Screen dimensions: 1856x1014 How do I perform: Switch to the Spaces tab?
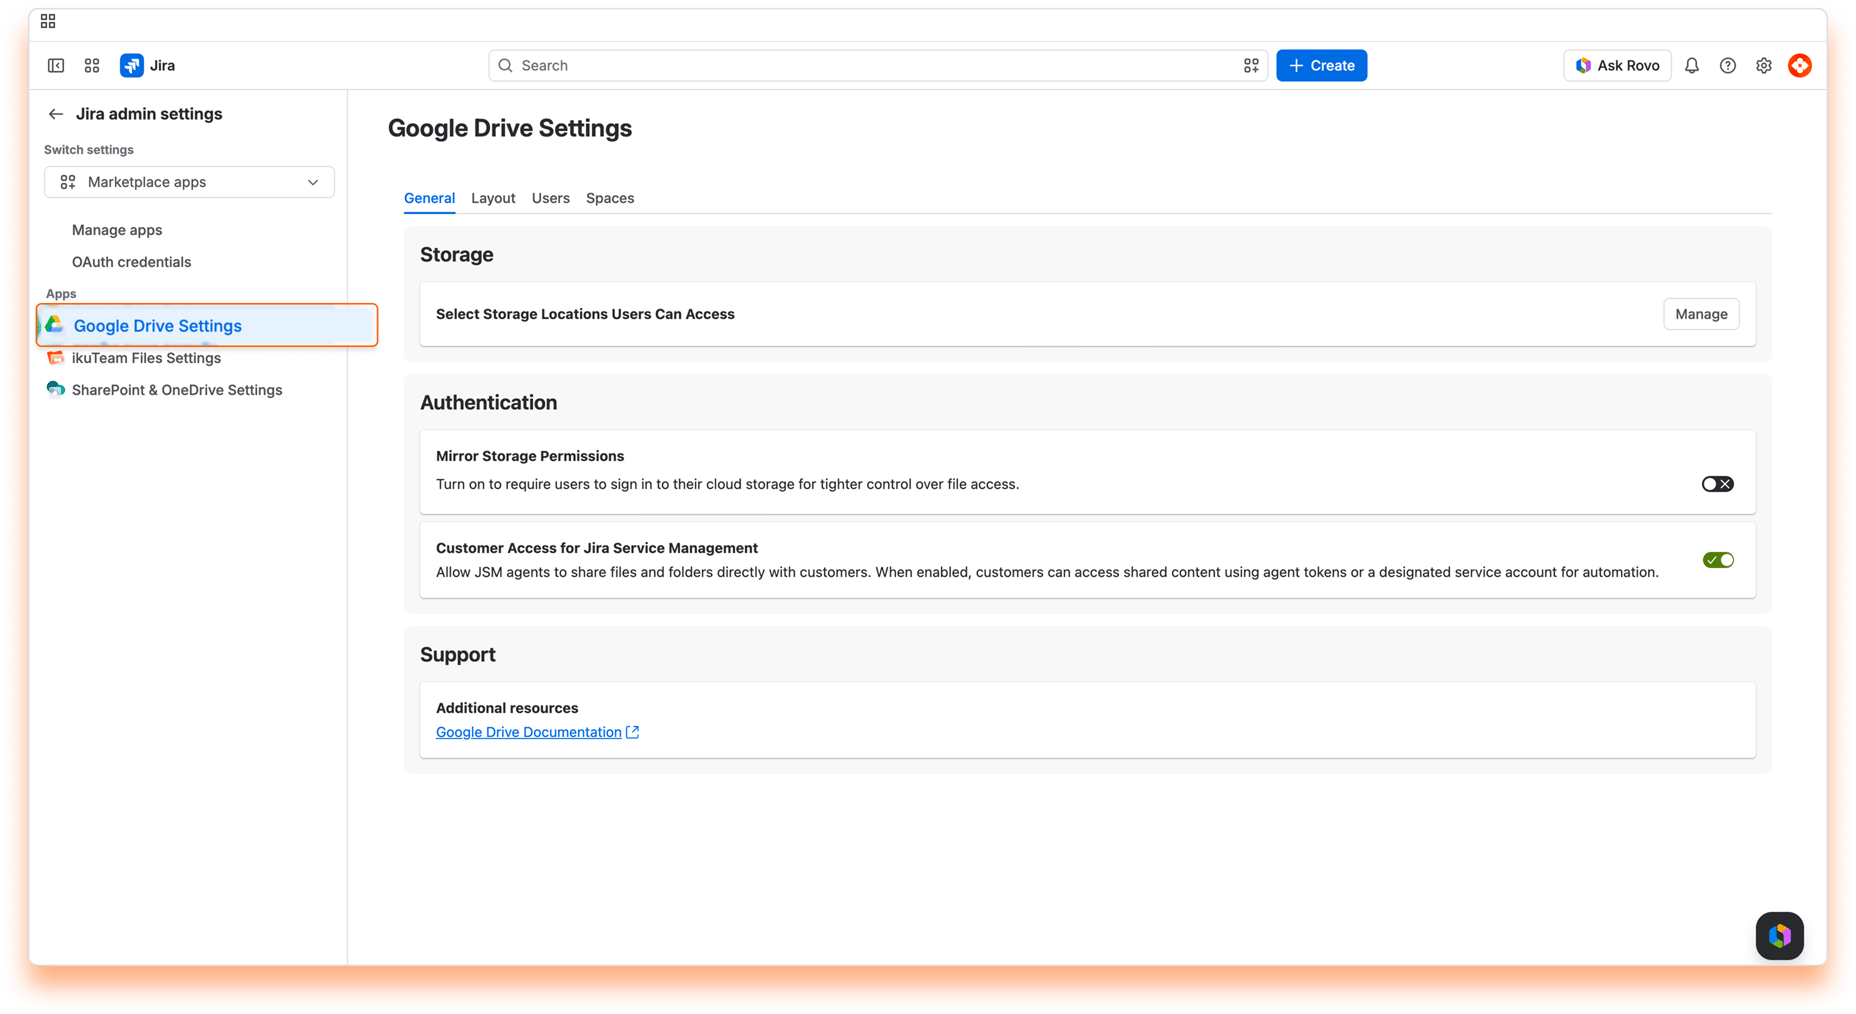(x=610, y=198)
